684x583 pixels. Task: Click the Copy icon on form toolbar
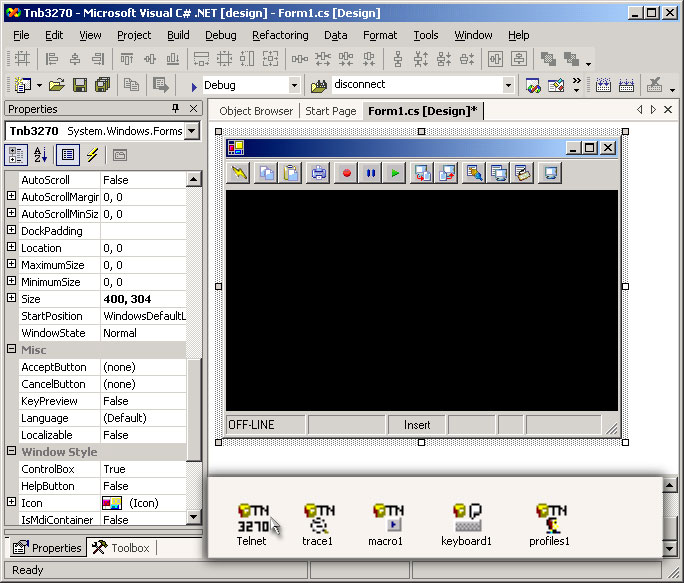pos(266,173)
